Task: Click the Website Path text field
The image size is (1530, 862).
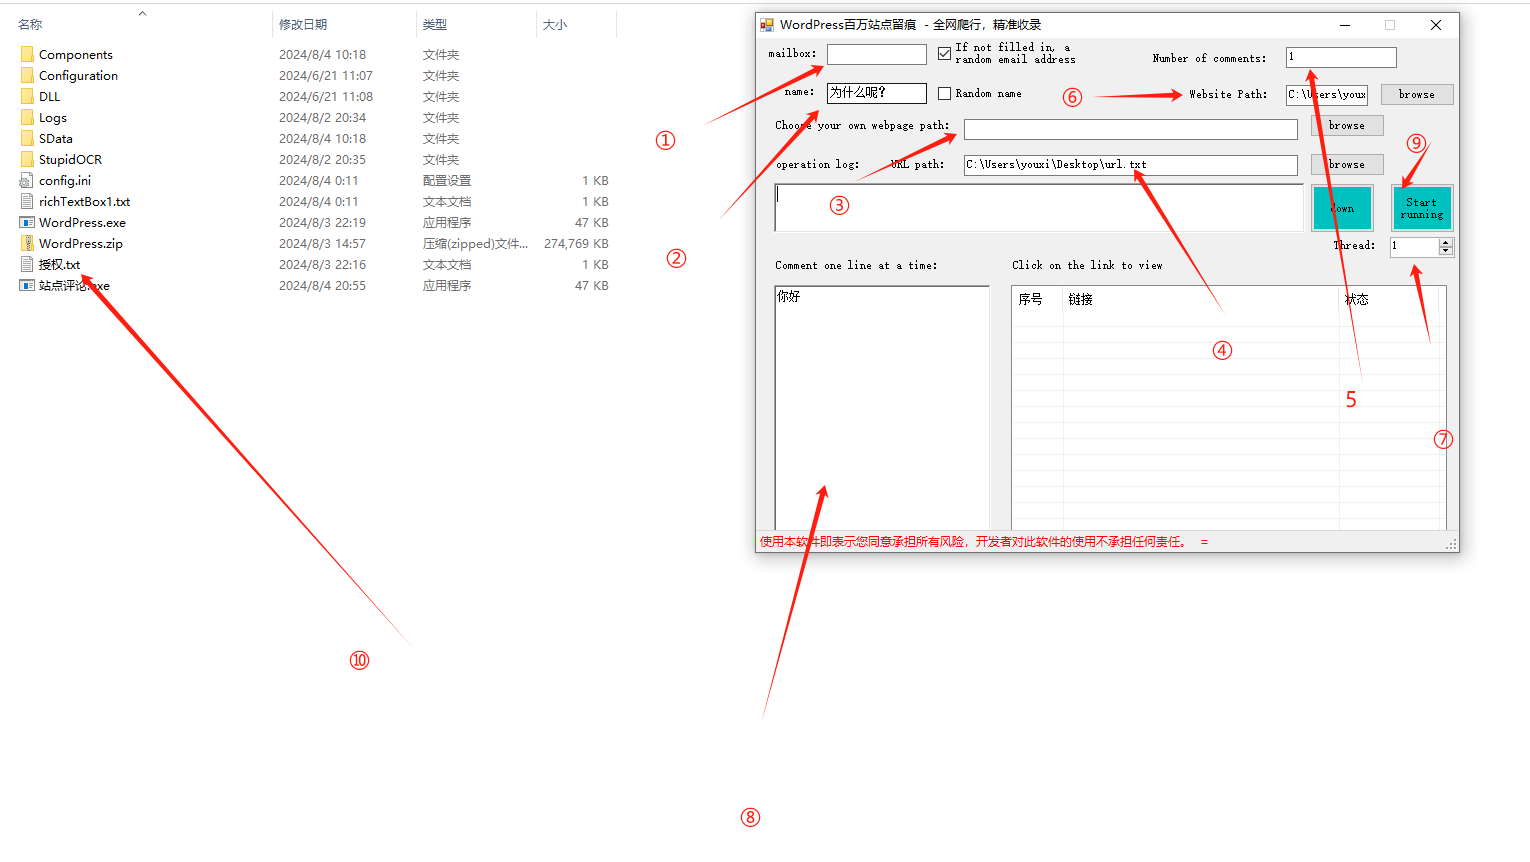Action: [x=1327, y=94]
